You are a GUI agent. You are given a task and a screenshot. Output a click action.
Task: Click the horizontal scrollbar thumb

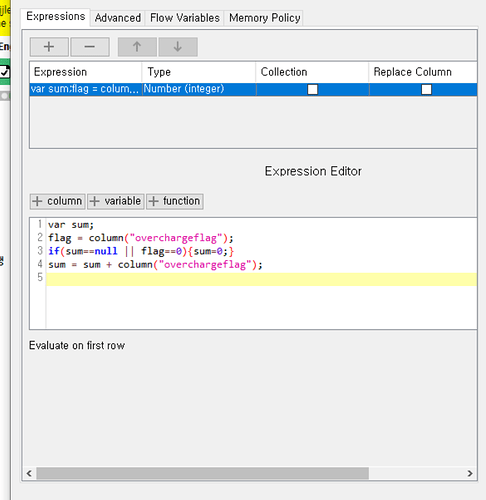click(x=203, y=473)
